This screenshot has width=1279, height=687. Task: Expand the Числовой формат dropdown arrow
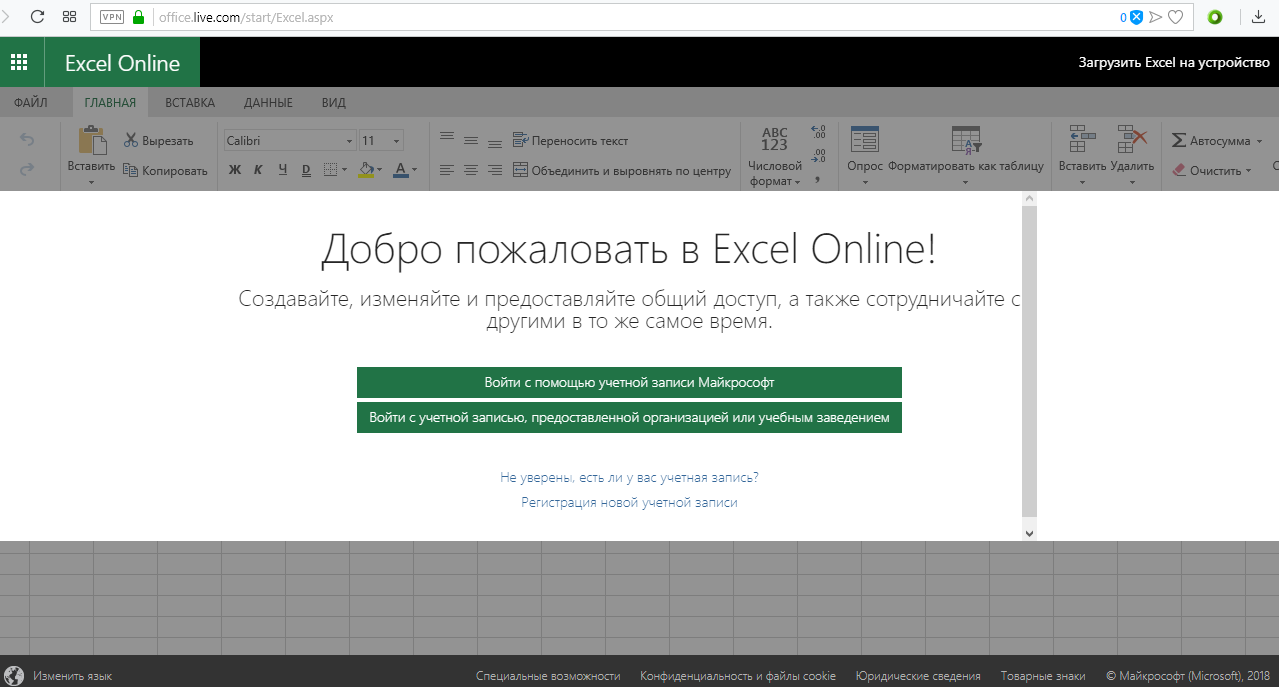click(798, 182)
